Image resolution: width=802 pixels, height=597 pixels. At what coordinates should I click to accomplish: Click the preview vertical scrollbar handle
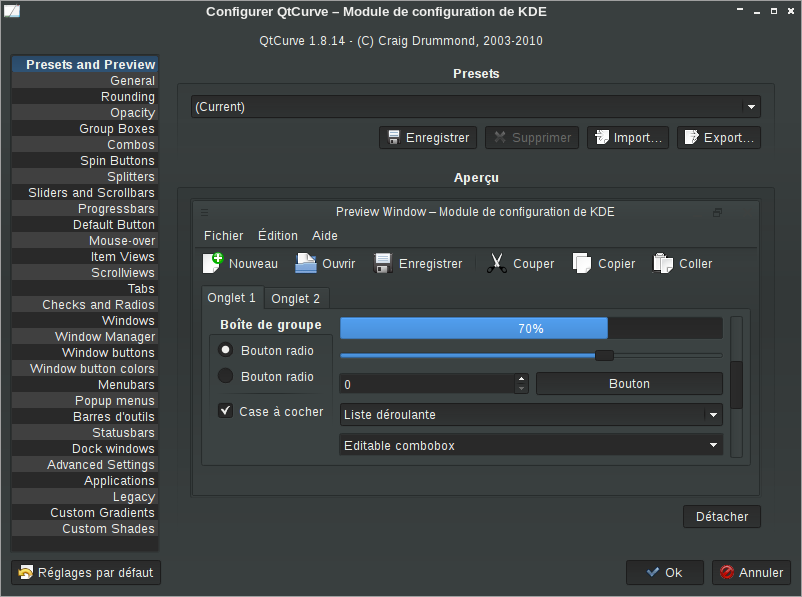point(736,385)
